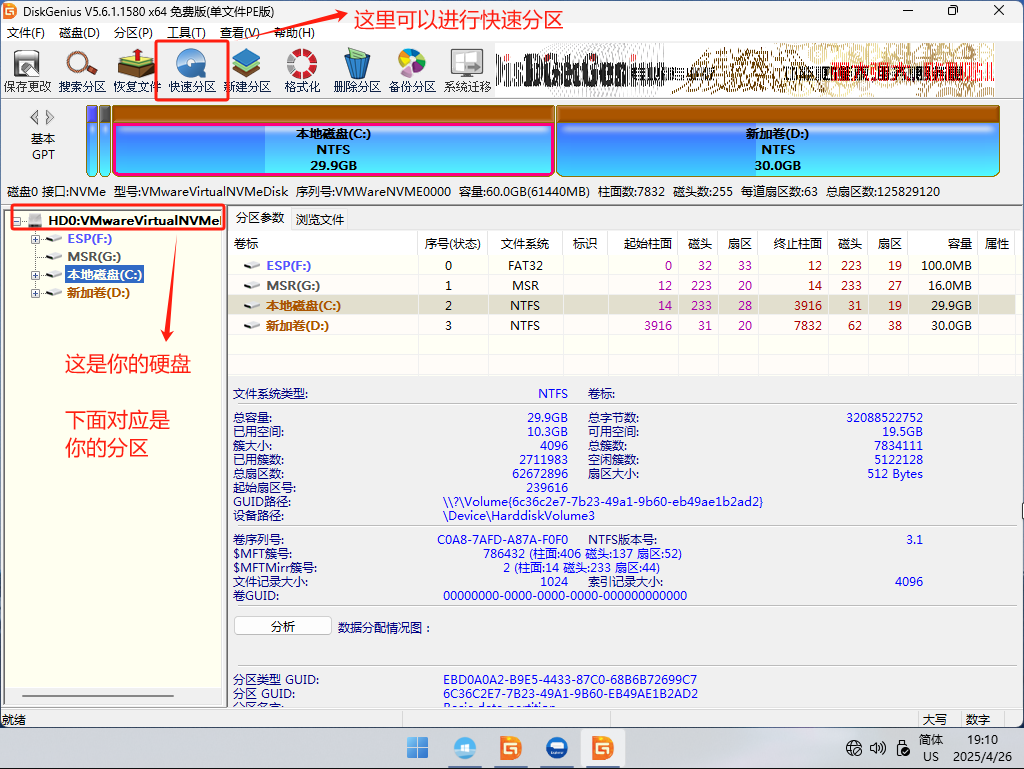Go to next disk with right arrow
Image resolution: width=1024 pixels, height=769 pixels.
tap(50, 118)
